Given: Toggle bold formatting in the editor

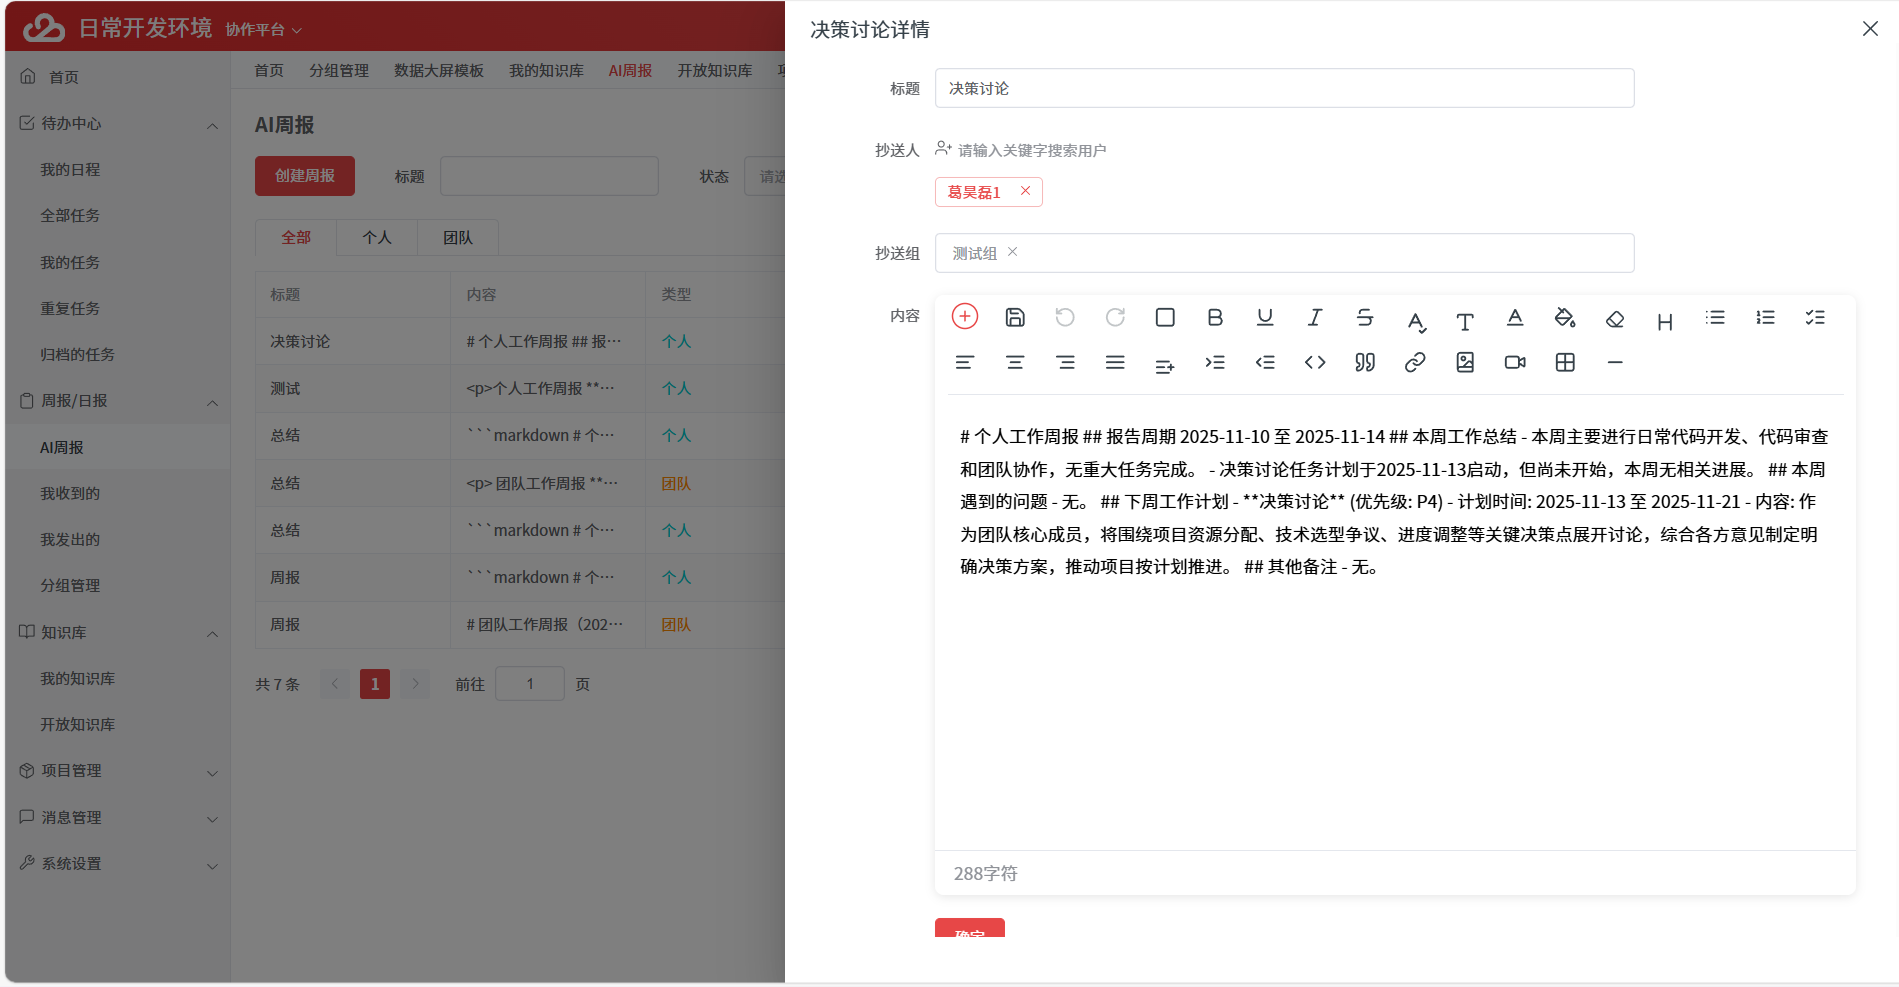Looking at the screenshot, I should [1215, 317].
